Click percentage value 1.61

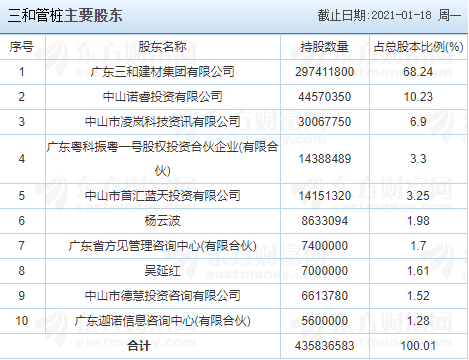(418, 271)
